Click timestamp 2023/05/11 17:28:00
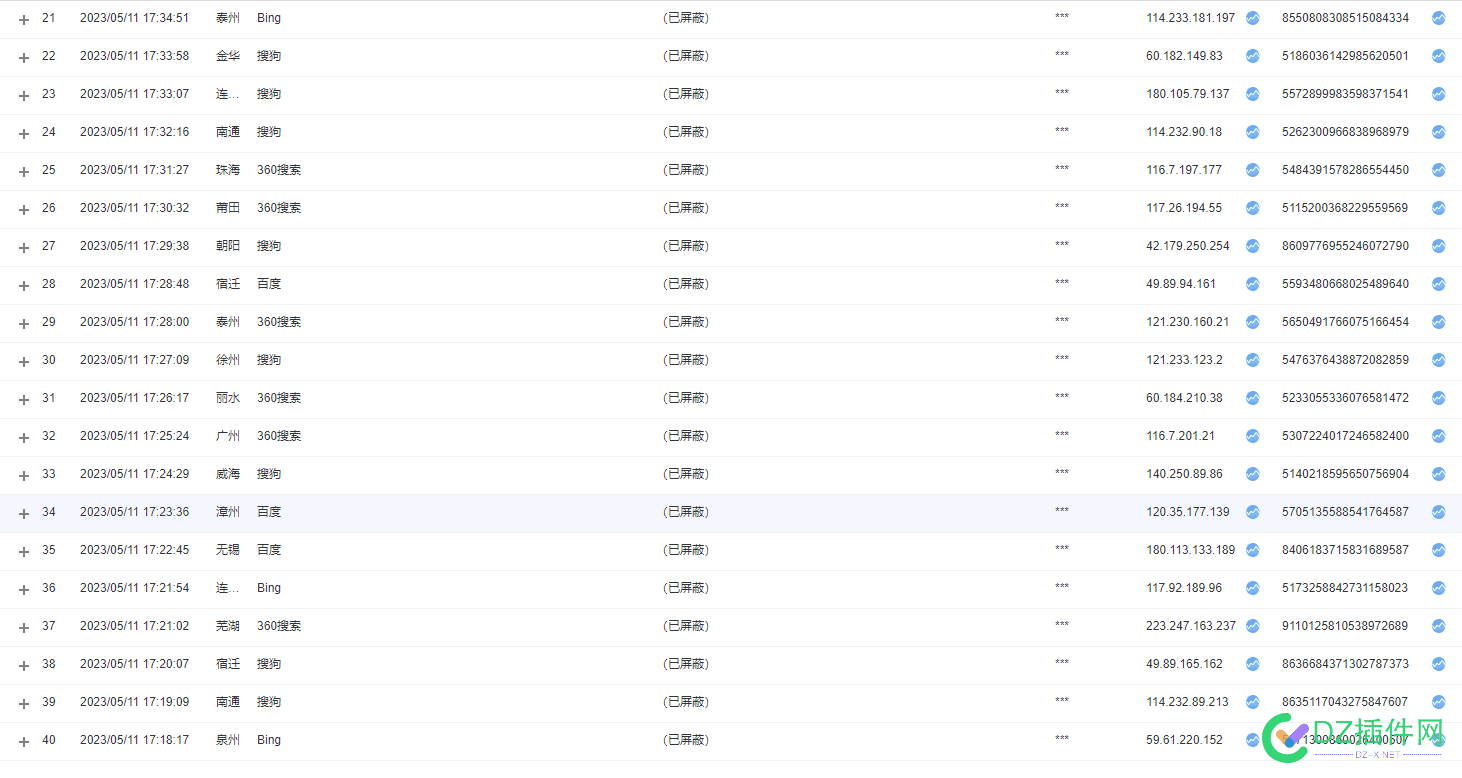This screenshot has width=1462, height=778. click(134, 322)
